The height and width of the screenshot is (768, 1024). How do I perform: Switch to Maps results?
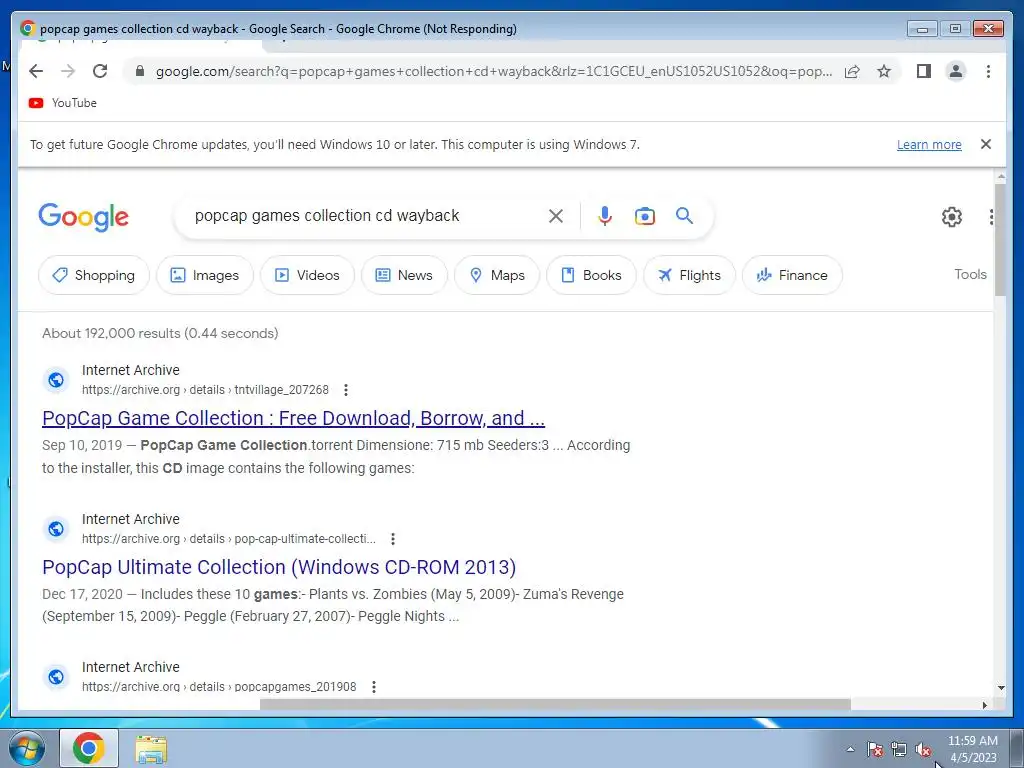point(497,276)
